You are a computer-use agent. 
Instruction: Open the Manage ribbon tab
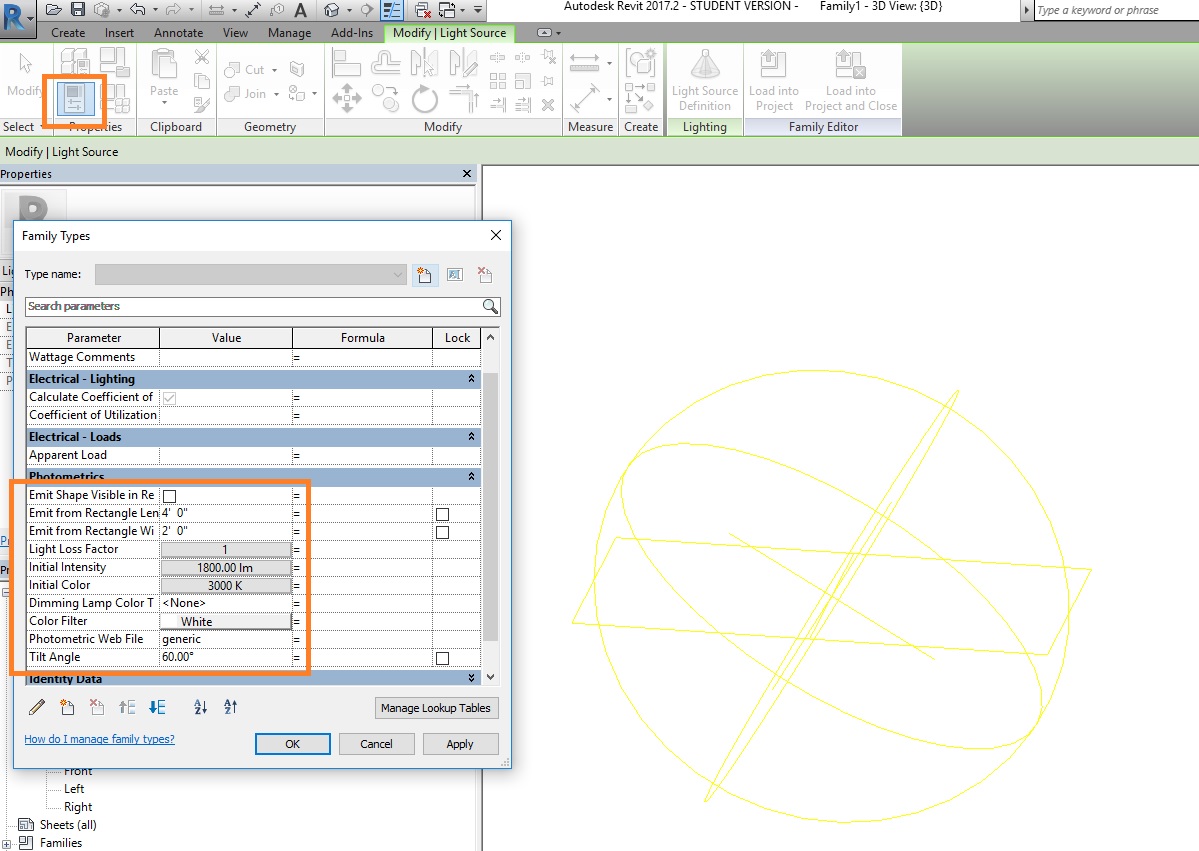(289, 33)
